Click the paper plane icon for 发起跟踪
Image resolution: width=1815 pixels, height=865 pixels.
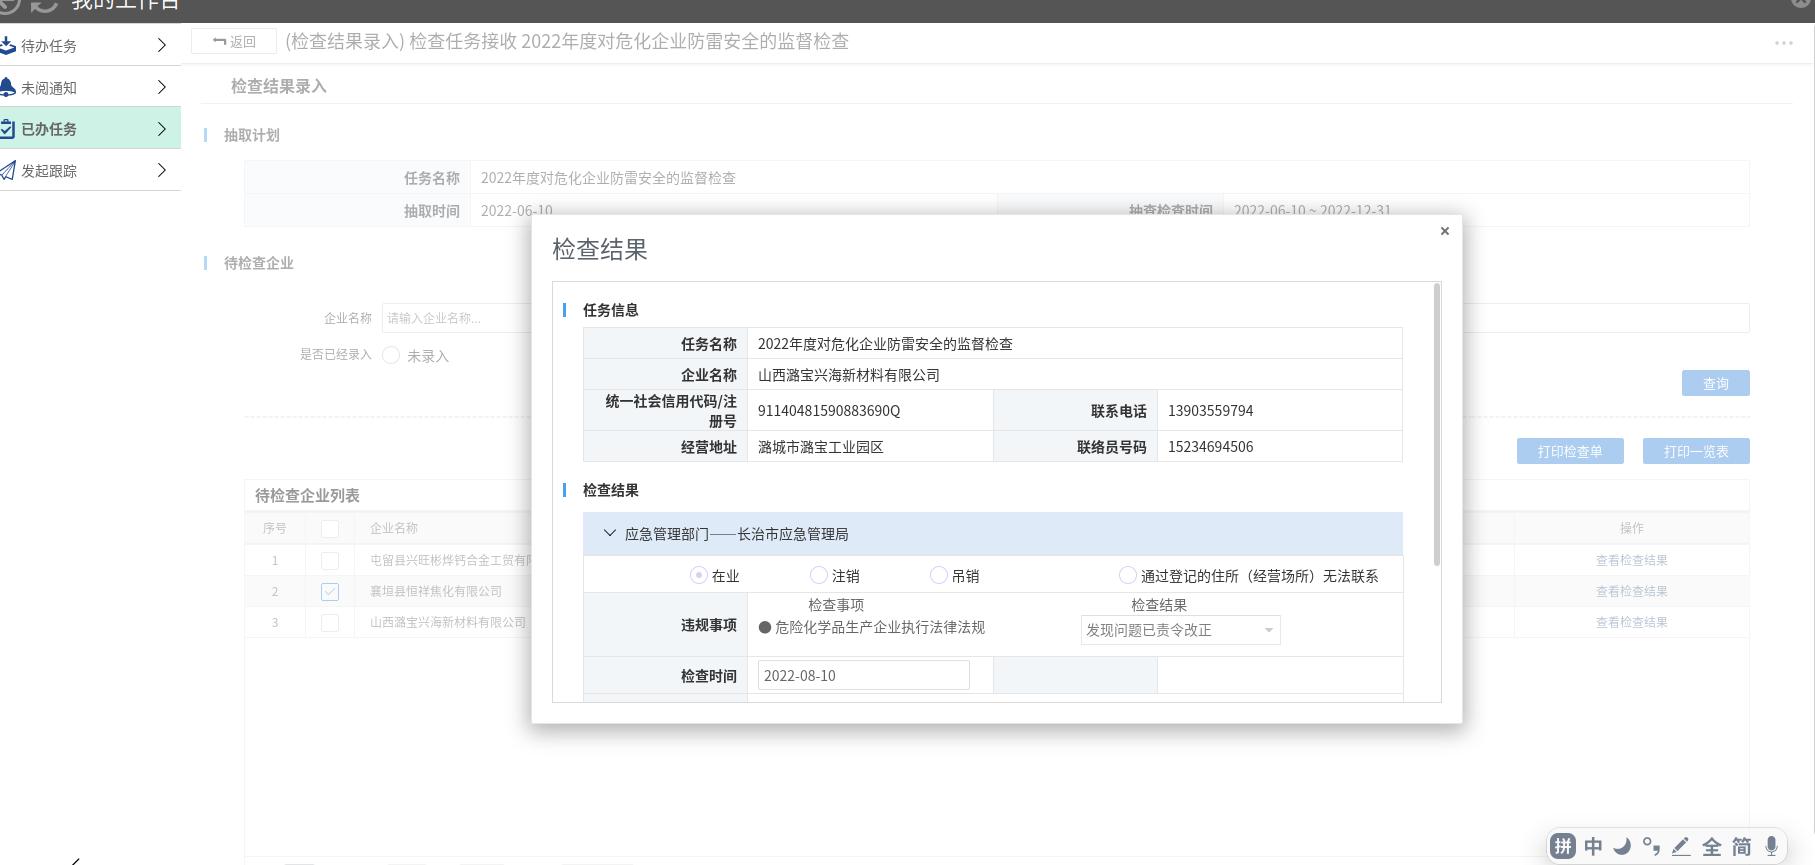7,171
